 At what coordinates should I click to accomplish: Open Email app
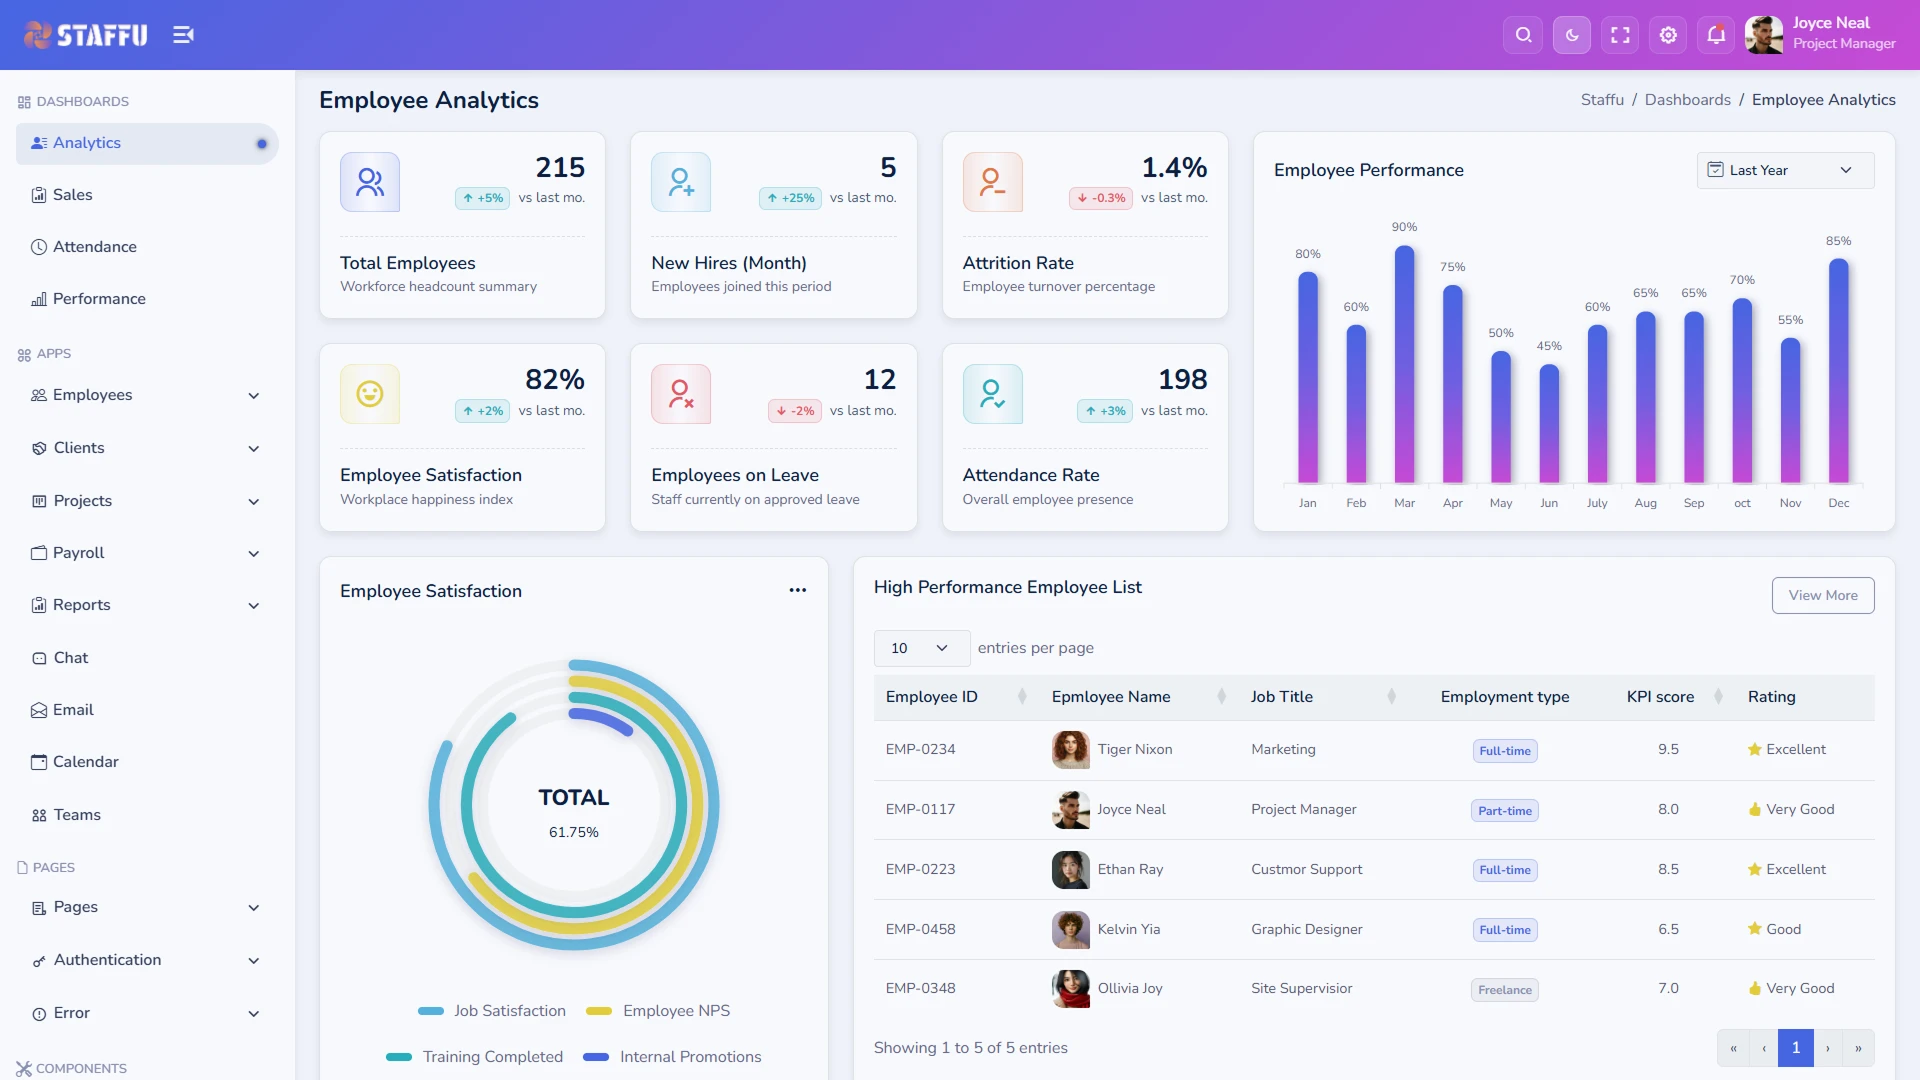(147, 710)
